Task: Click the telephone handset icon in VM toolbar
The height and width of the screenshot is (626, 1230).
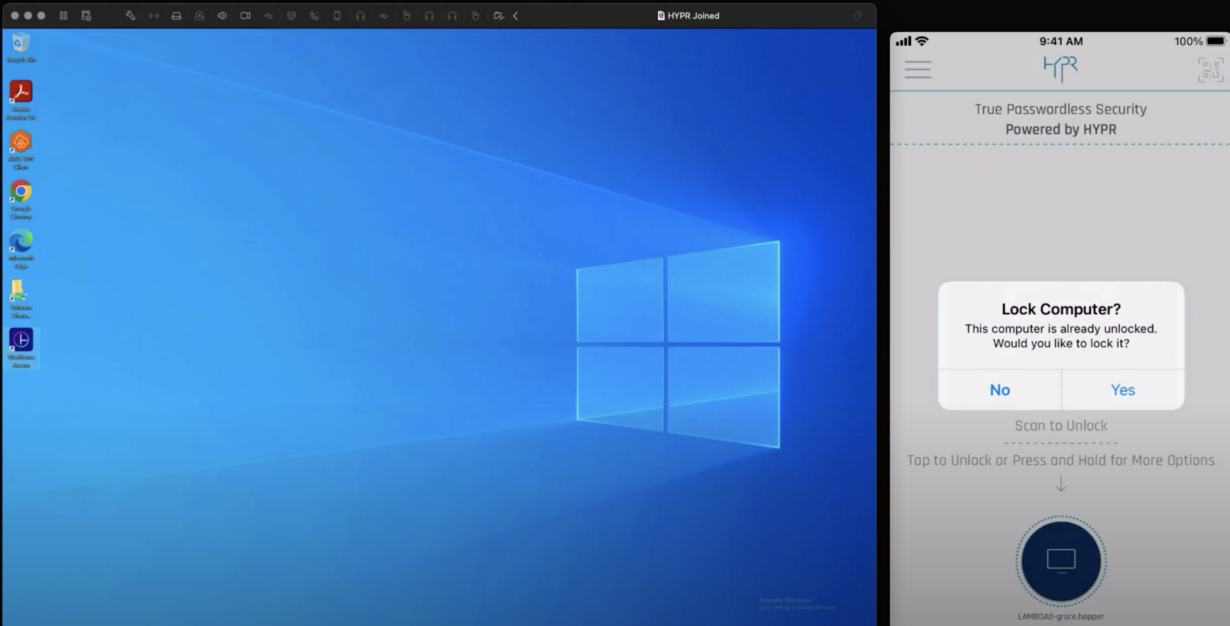Action: tap(313, 16)
